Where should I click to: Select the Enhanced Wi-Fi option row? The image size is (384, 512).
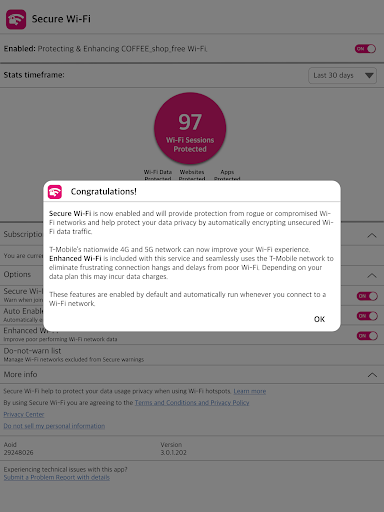tap(192, 335)
